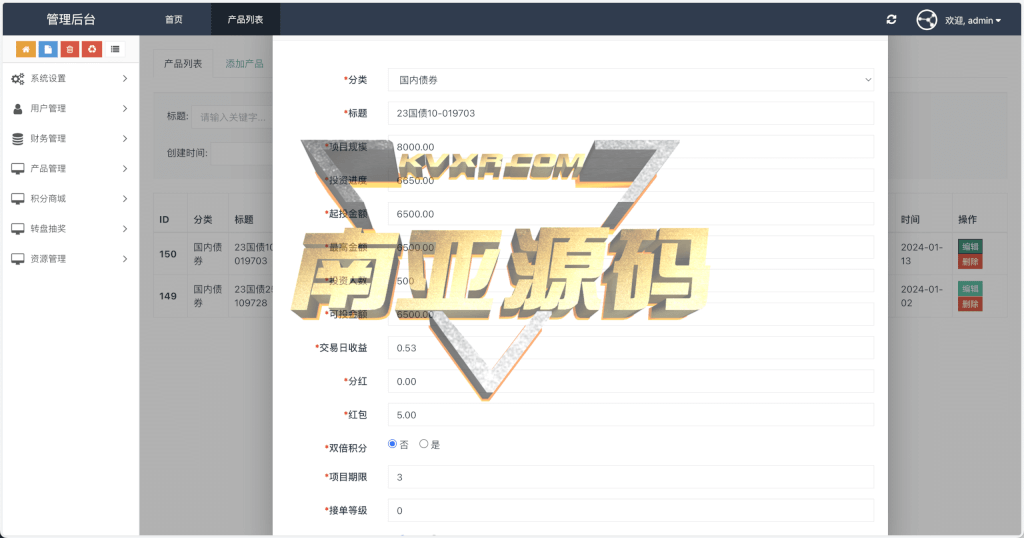
Task: Expand the 用户管理 menu chevron
Action: coord(125,108)
